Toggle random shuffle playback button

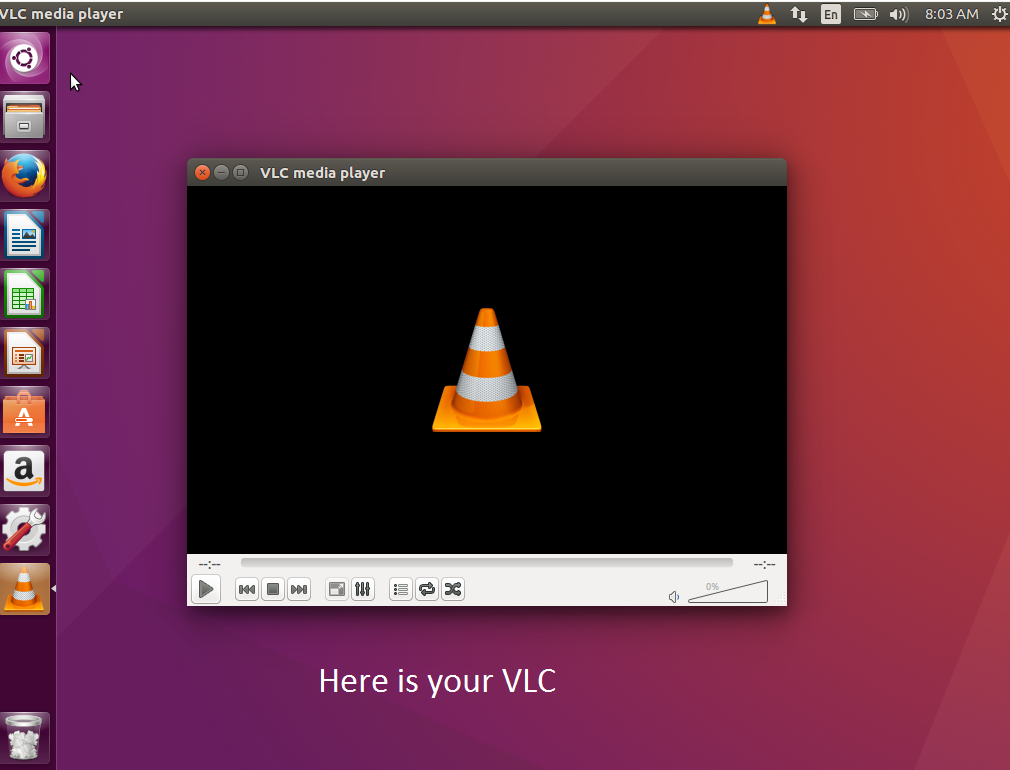tap(453, 589)
